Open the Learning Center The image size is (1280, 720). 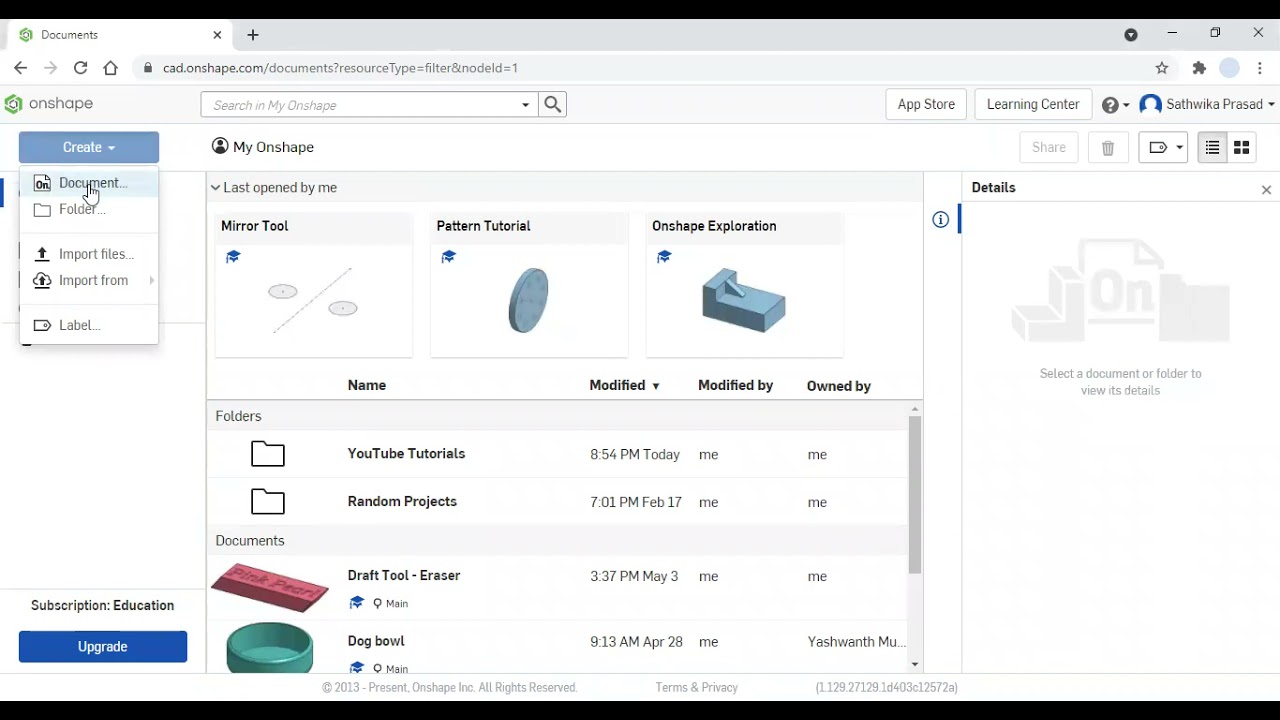pyautogui.click(x=1033, y=104)
